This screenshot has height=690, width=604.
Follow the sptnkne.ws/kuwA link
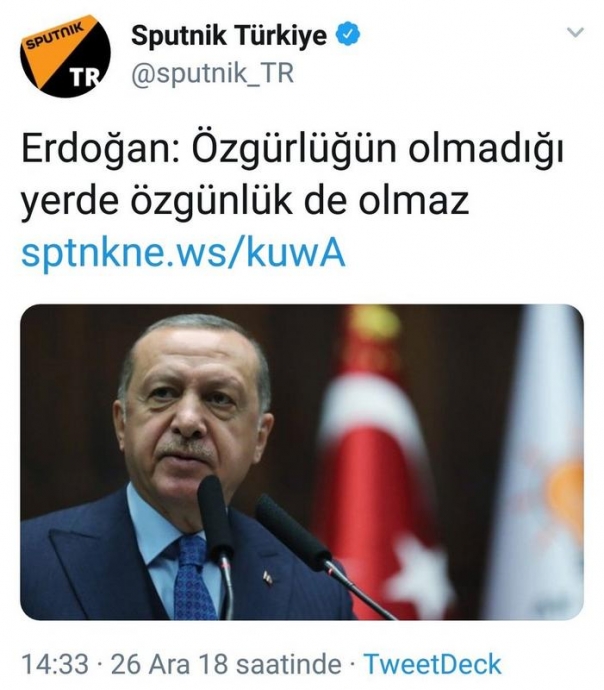click(183, 253)
